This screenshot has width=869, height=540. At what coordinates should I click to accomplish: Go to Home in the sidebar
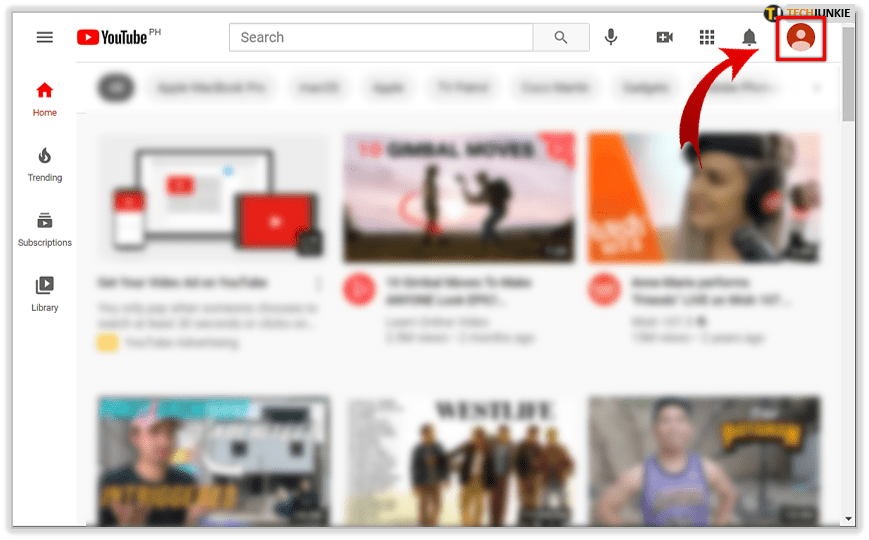click(x=44, y=99)
